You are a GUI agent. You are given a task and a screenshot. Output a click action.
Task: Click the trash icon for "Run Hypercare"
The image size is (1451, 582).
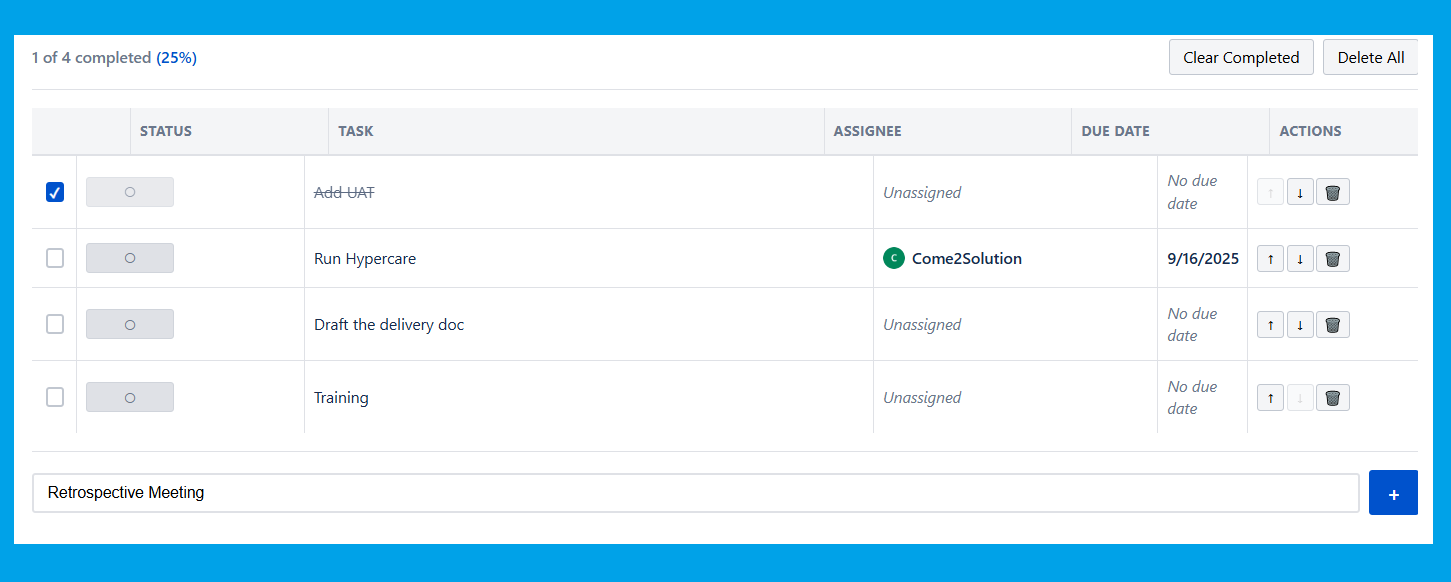(1333, 258)
